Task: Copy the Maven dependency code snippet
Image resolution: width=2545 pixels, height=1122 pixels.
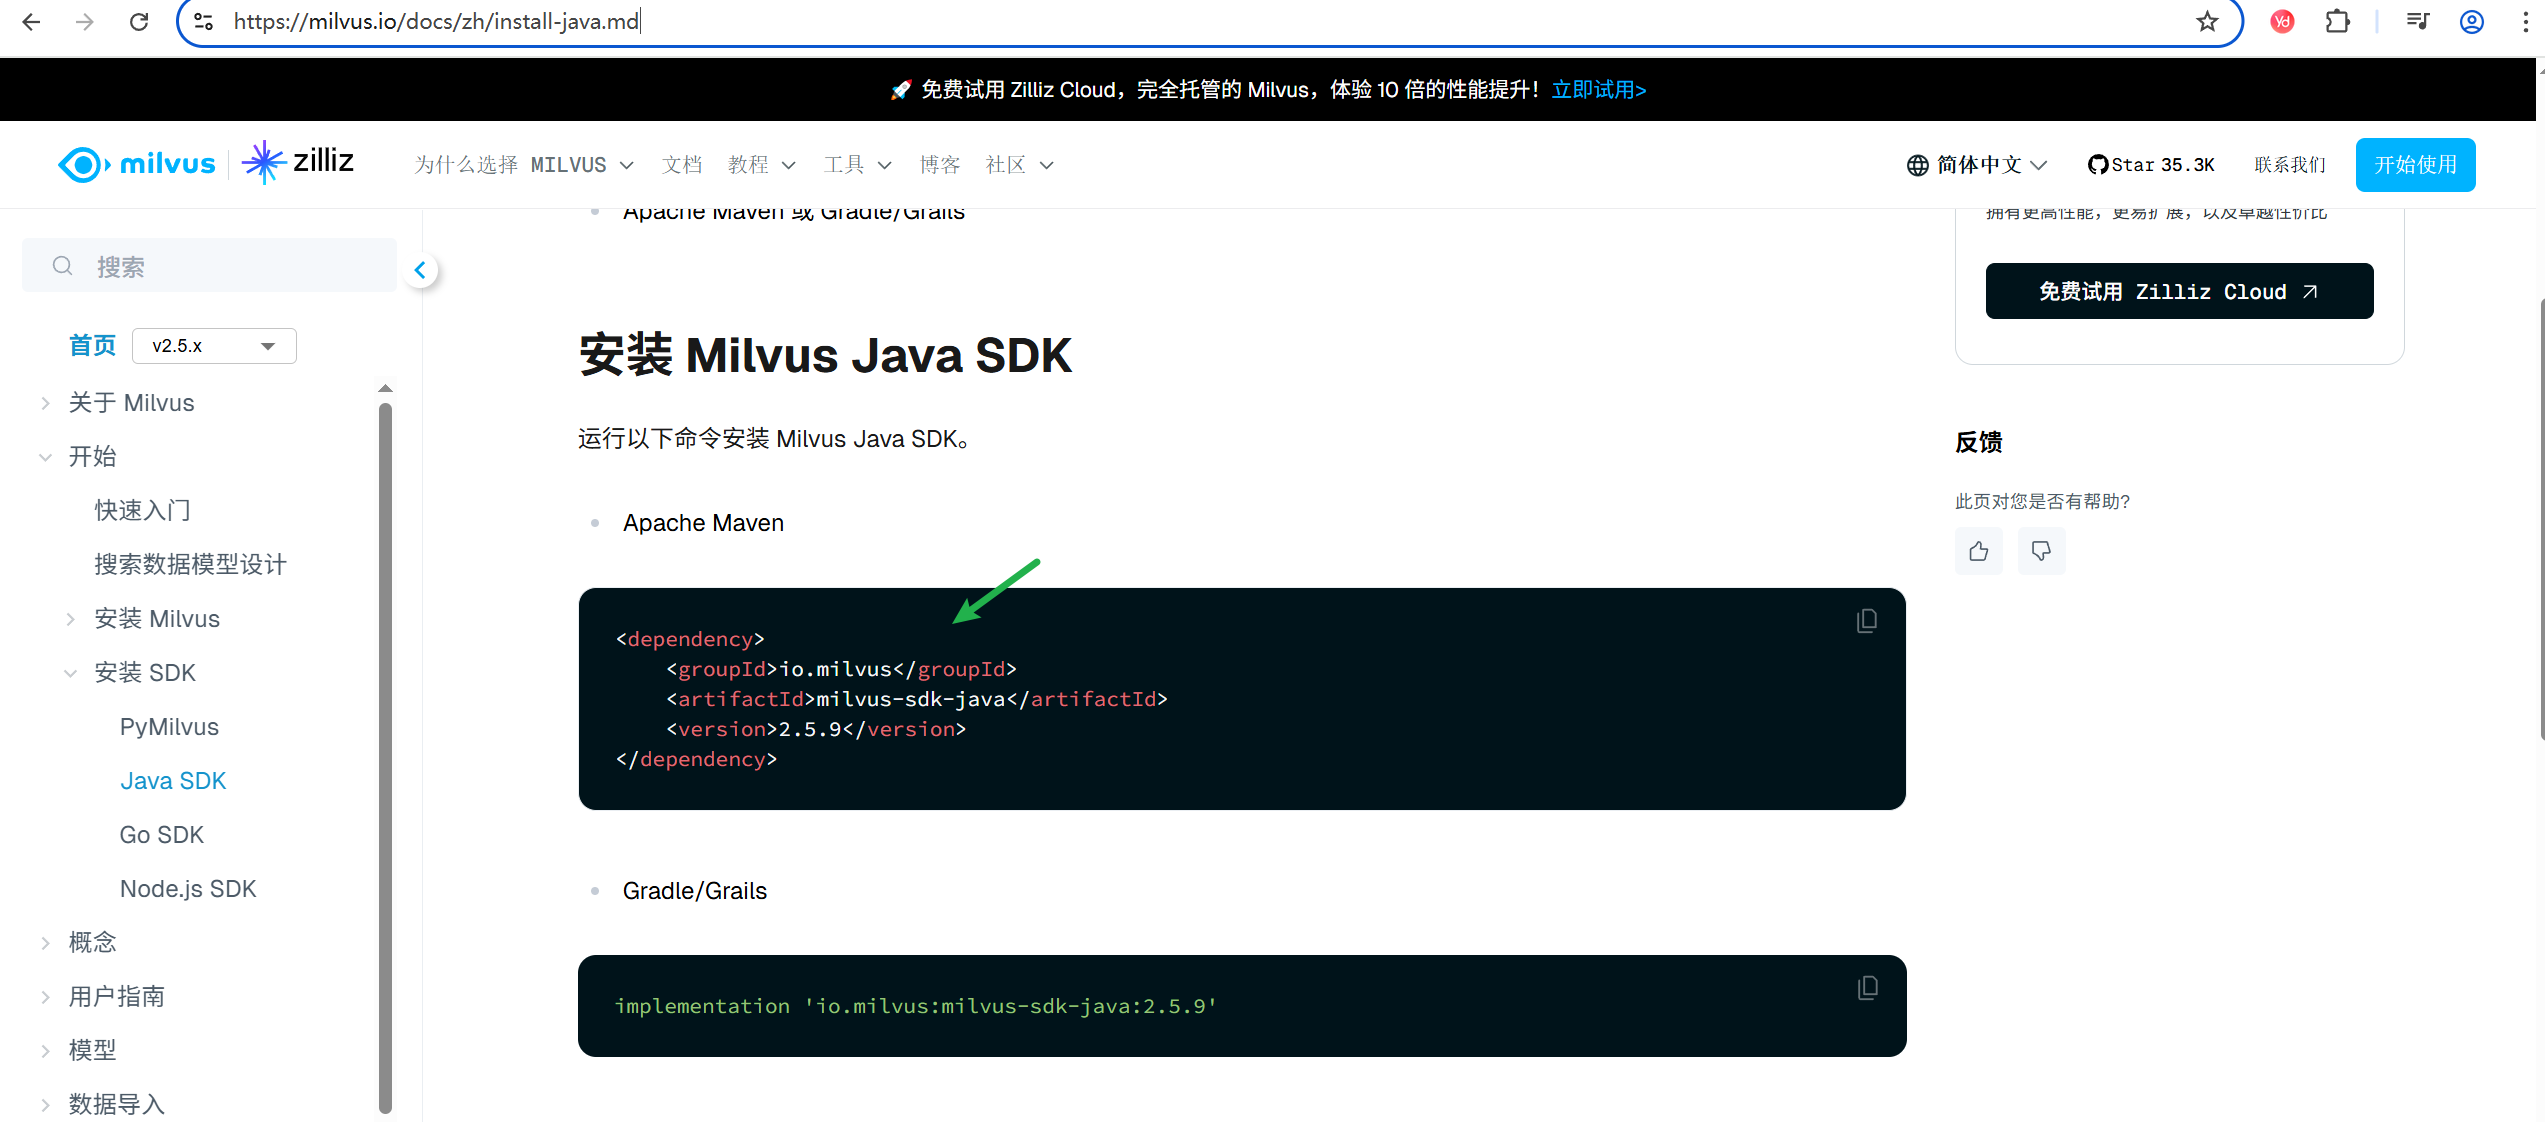Action: 1866,620
